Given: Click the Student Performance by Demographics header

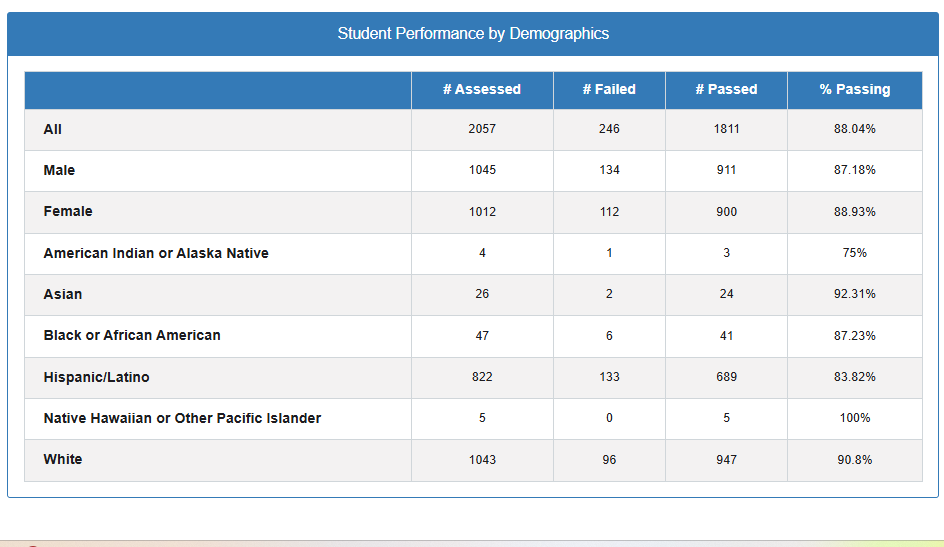Looking at the screenshot, I should pyautogui.click(x=473, y=33).
